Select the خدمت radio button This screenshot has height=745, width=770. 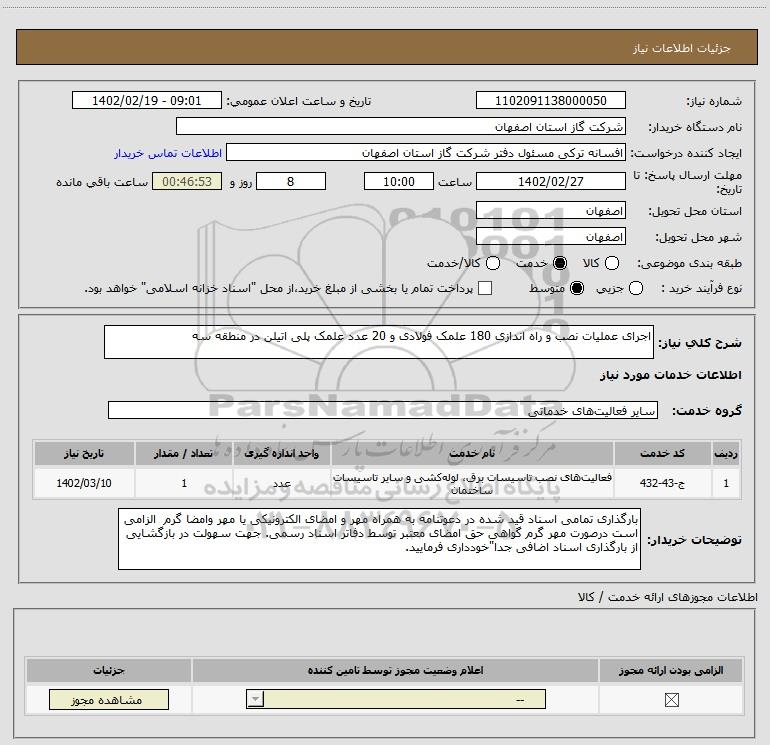coord(560,263)
